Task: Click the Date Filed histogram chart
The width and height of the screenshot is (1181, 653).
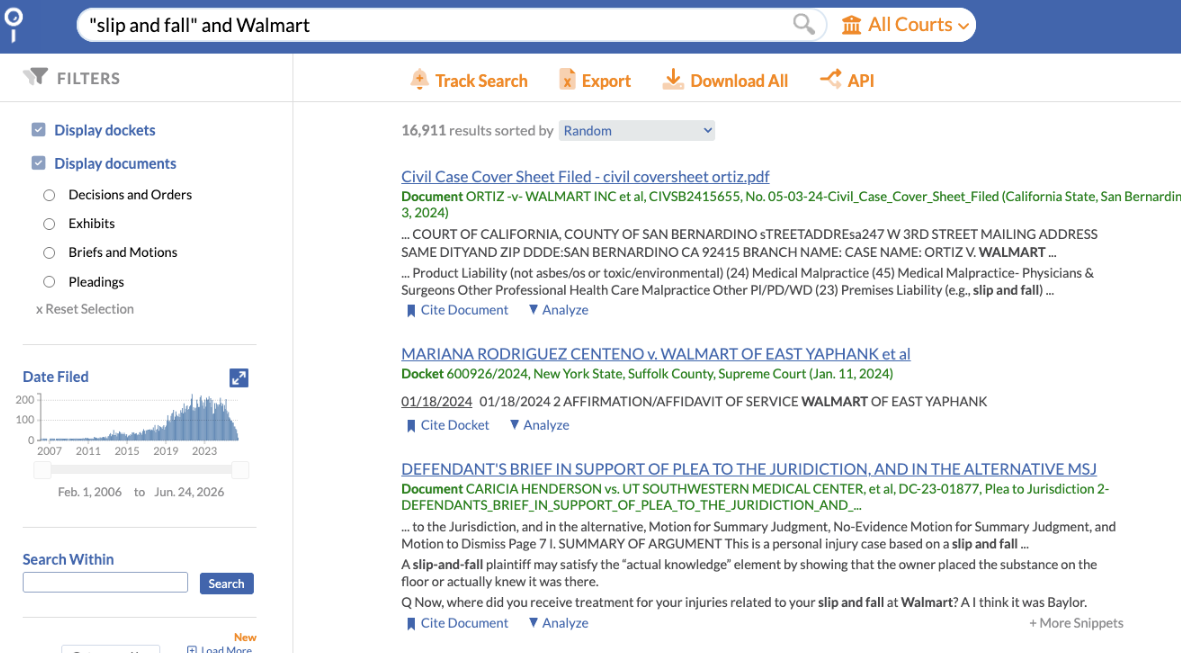Action: point(139,417)
